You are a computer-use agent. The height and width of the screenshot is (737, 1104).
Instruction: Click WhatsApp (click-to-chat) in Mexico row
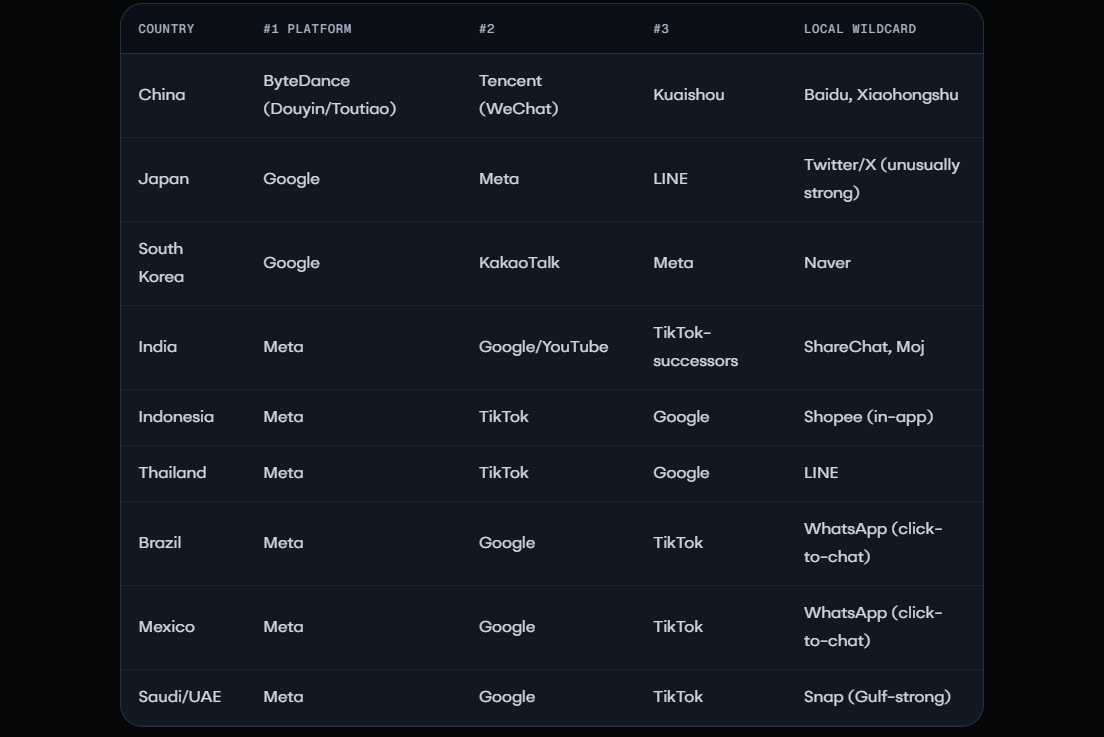click(x=873, y=627)
